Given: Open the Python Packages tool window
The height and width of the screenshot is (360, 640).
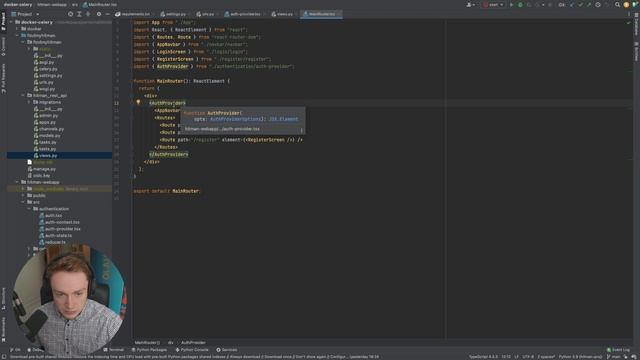Looking at the screenshot, I should (x=149, y=350).
